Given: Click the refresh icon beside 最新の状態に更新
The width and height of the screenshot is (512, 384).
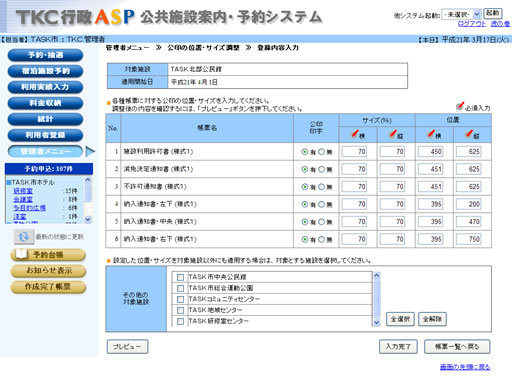Looking at the screenshot, I should click(x=24, y=237).
